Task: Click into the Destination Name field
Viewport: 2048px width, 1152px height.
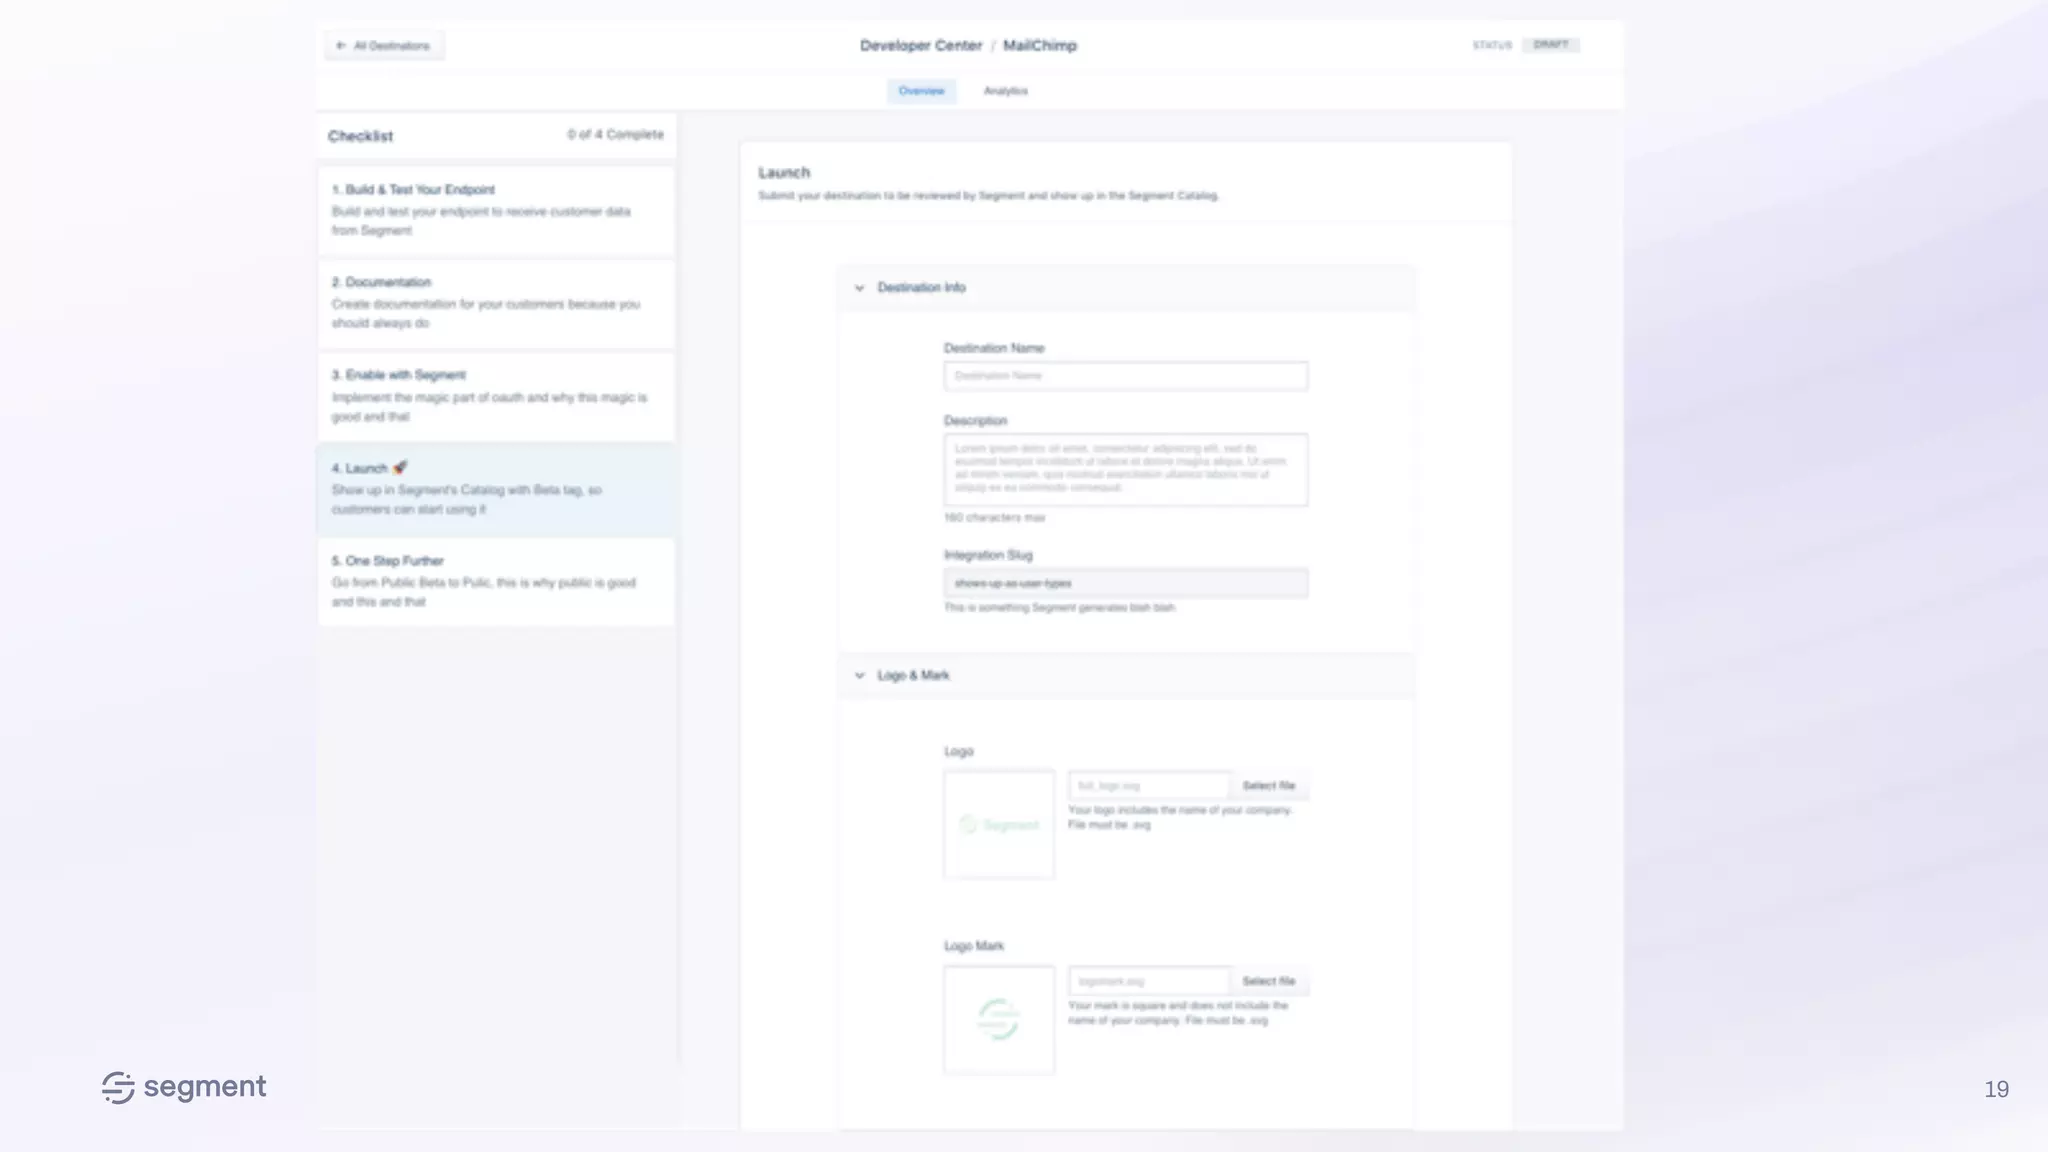Action: (x=1125, y=376)
